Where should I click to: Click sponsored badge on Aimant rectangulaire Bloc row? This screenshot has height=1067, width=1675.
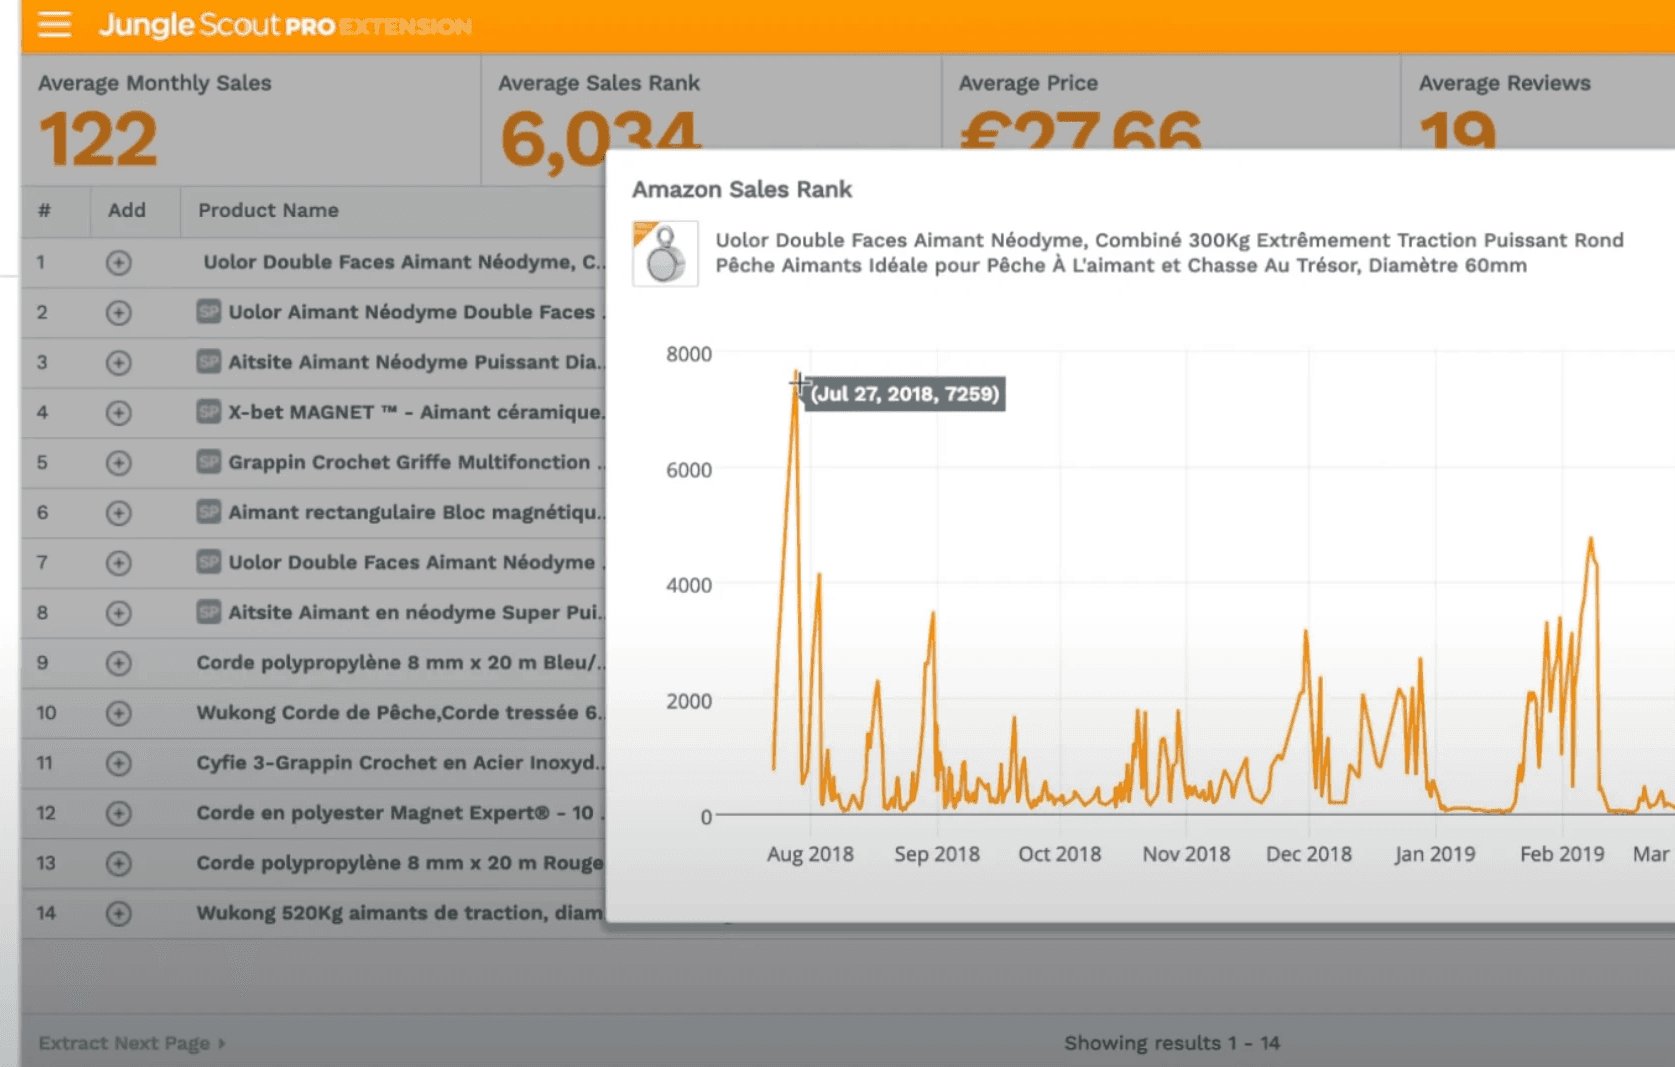pos(208,511)
